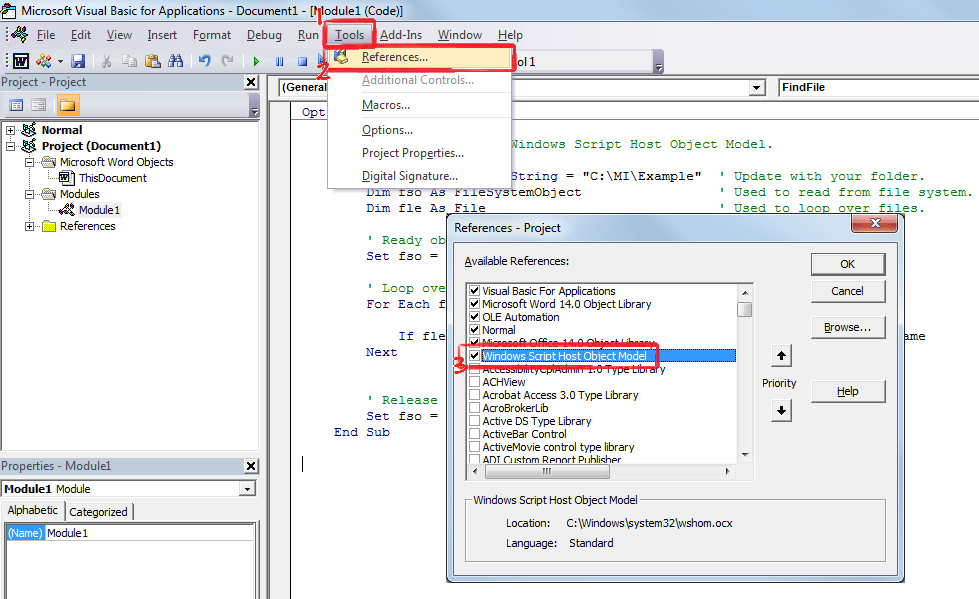Image resolution: width=979 pixels, height=599 pixels.
Task: Confirm References dialog with OK
Action: 848,264
